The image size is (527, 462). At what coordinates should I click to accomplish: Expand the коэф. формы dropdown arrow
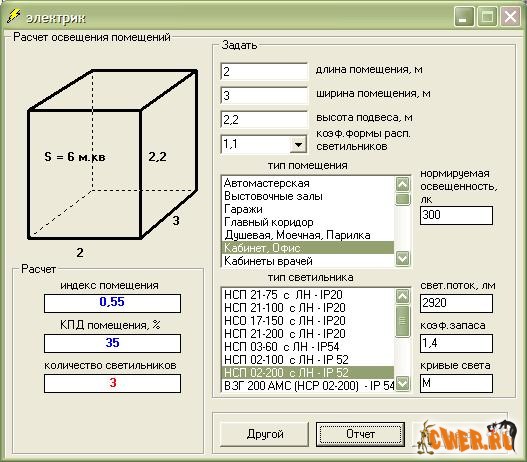coord(298,144)
